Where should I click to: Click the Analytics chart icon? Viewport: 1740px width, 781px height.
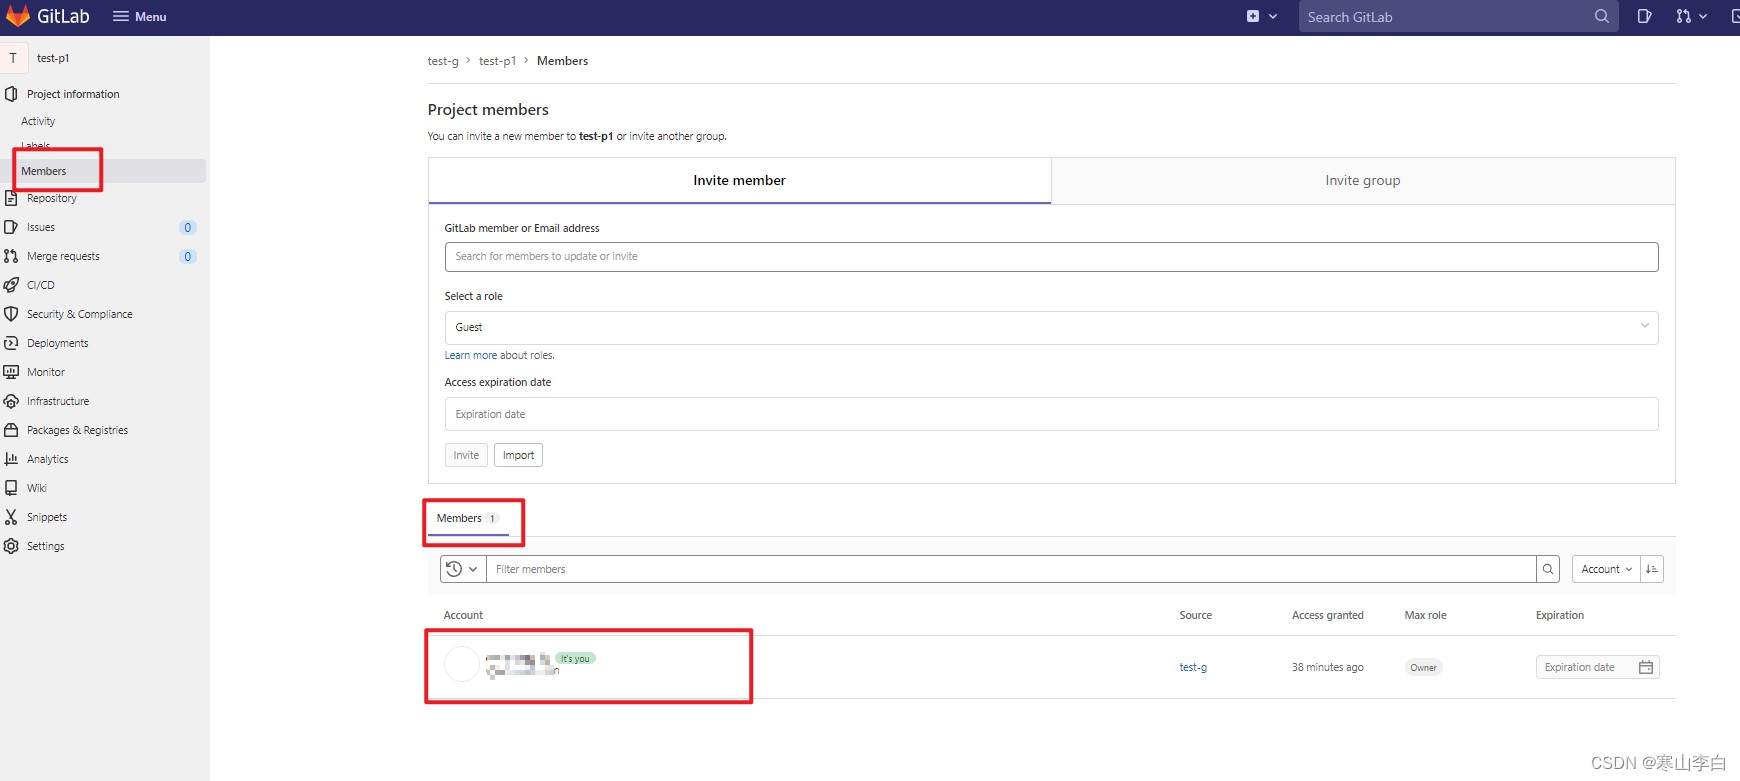tap(11, 459)
